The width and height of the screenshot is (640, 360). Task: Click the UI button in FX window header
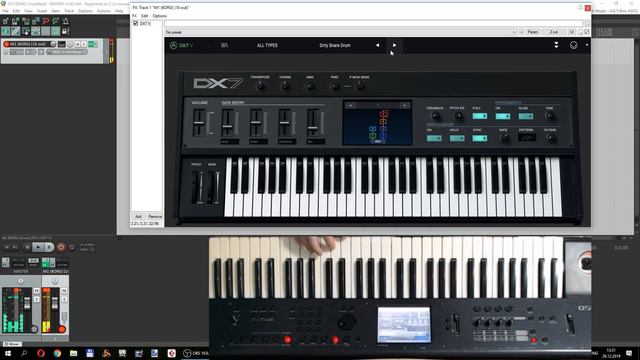572,32
